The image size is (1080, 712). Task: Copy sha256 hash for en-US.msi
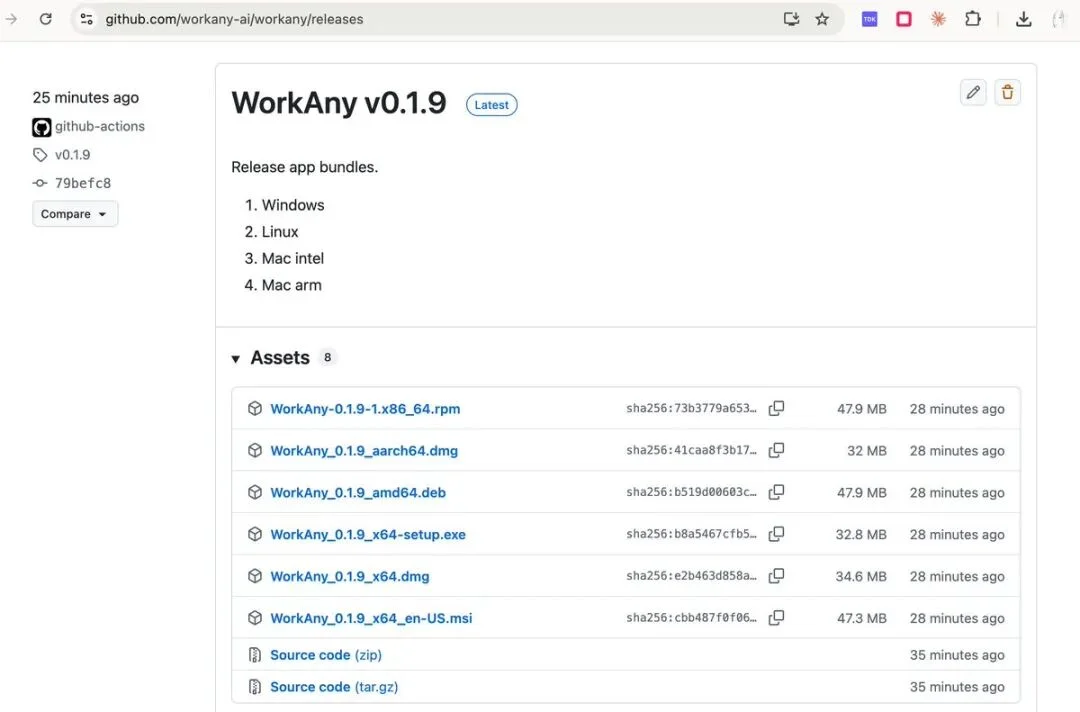point(776,618)
